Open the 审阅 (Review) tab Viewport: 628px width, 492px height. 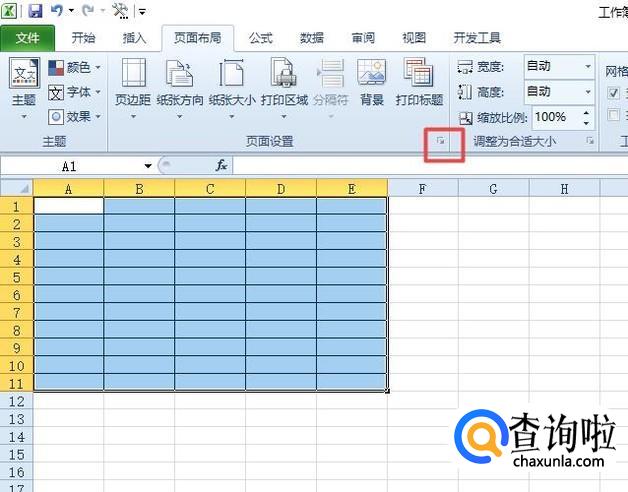point(363,38)
